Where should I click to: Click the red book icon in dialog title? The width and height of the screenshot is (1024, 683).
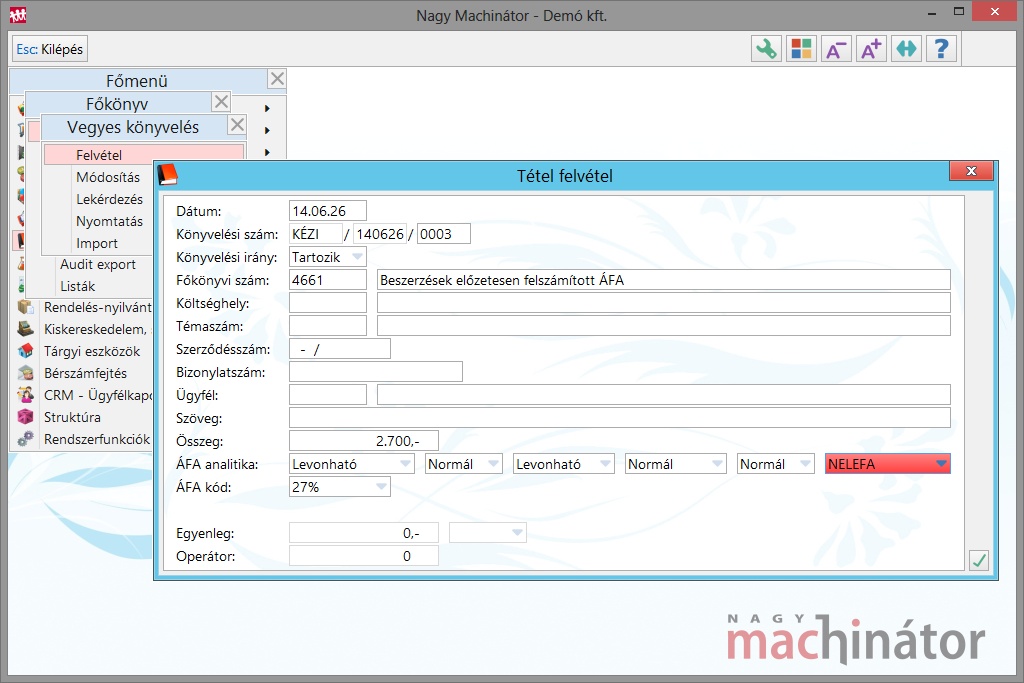pos(168,175)
